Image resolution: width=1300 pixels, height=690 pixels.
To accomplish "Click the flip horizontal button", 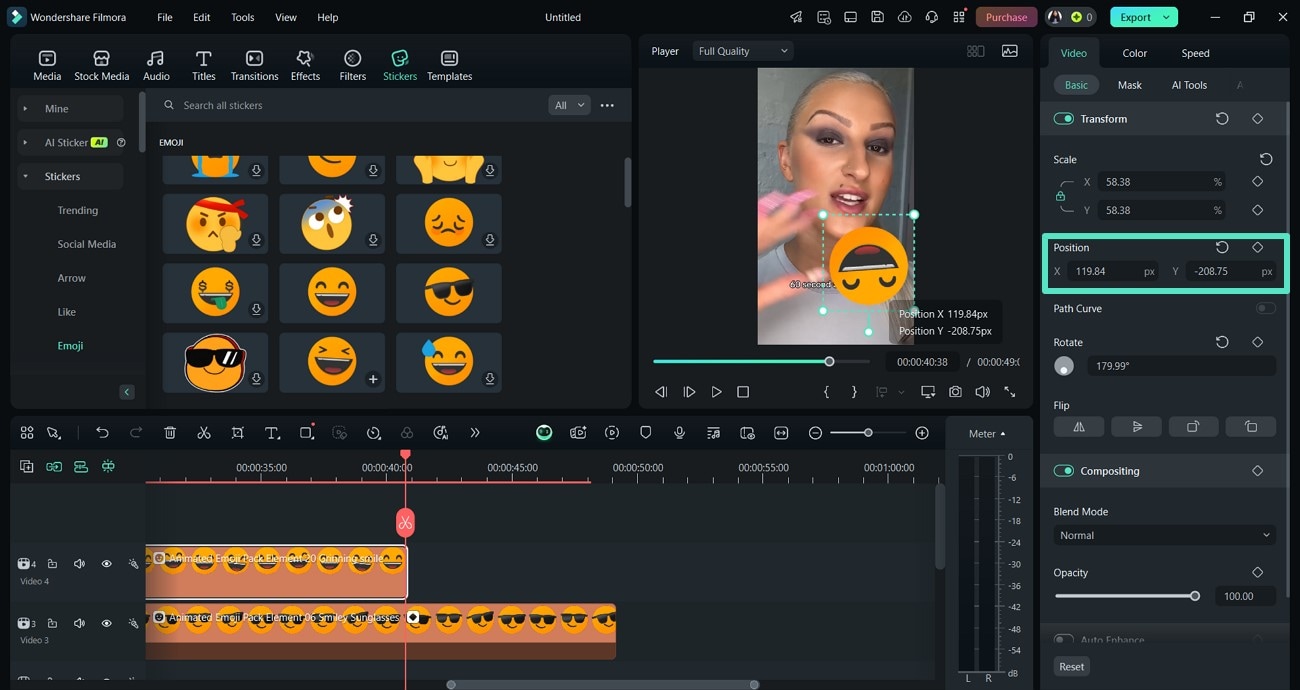I will tap(1079, 426).
